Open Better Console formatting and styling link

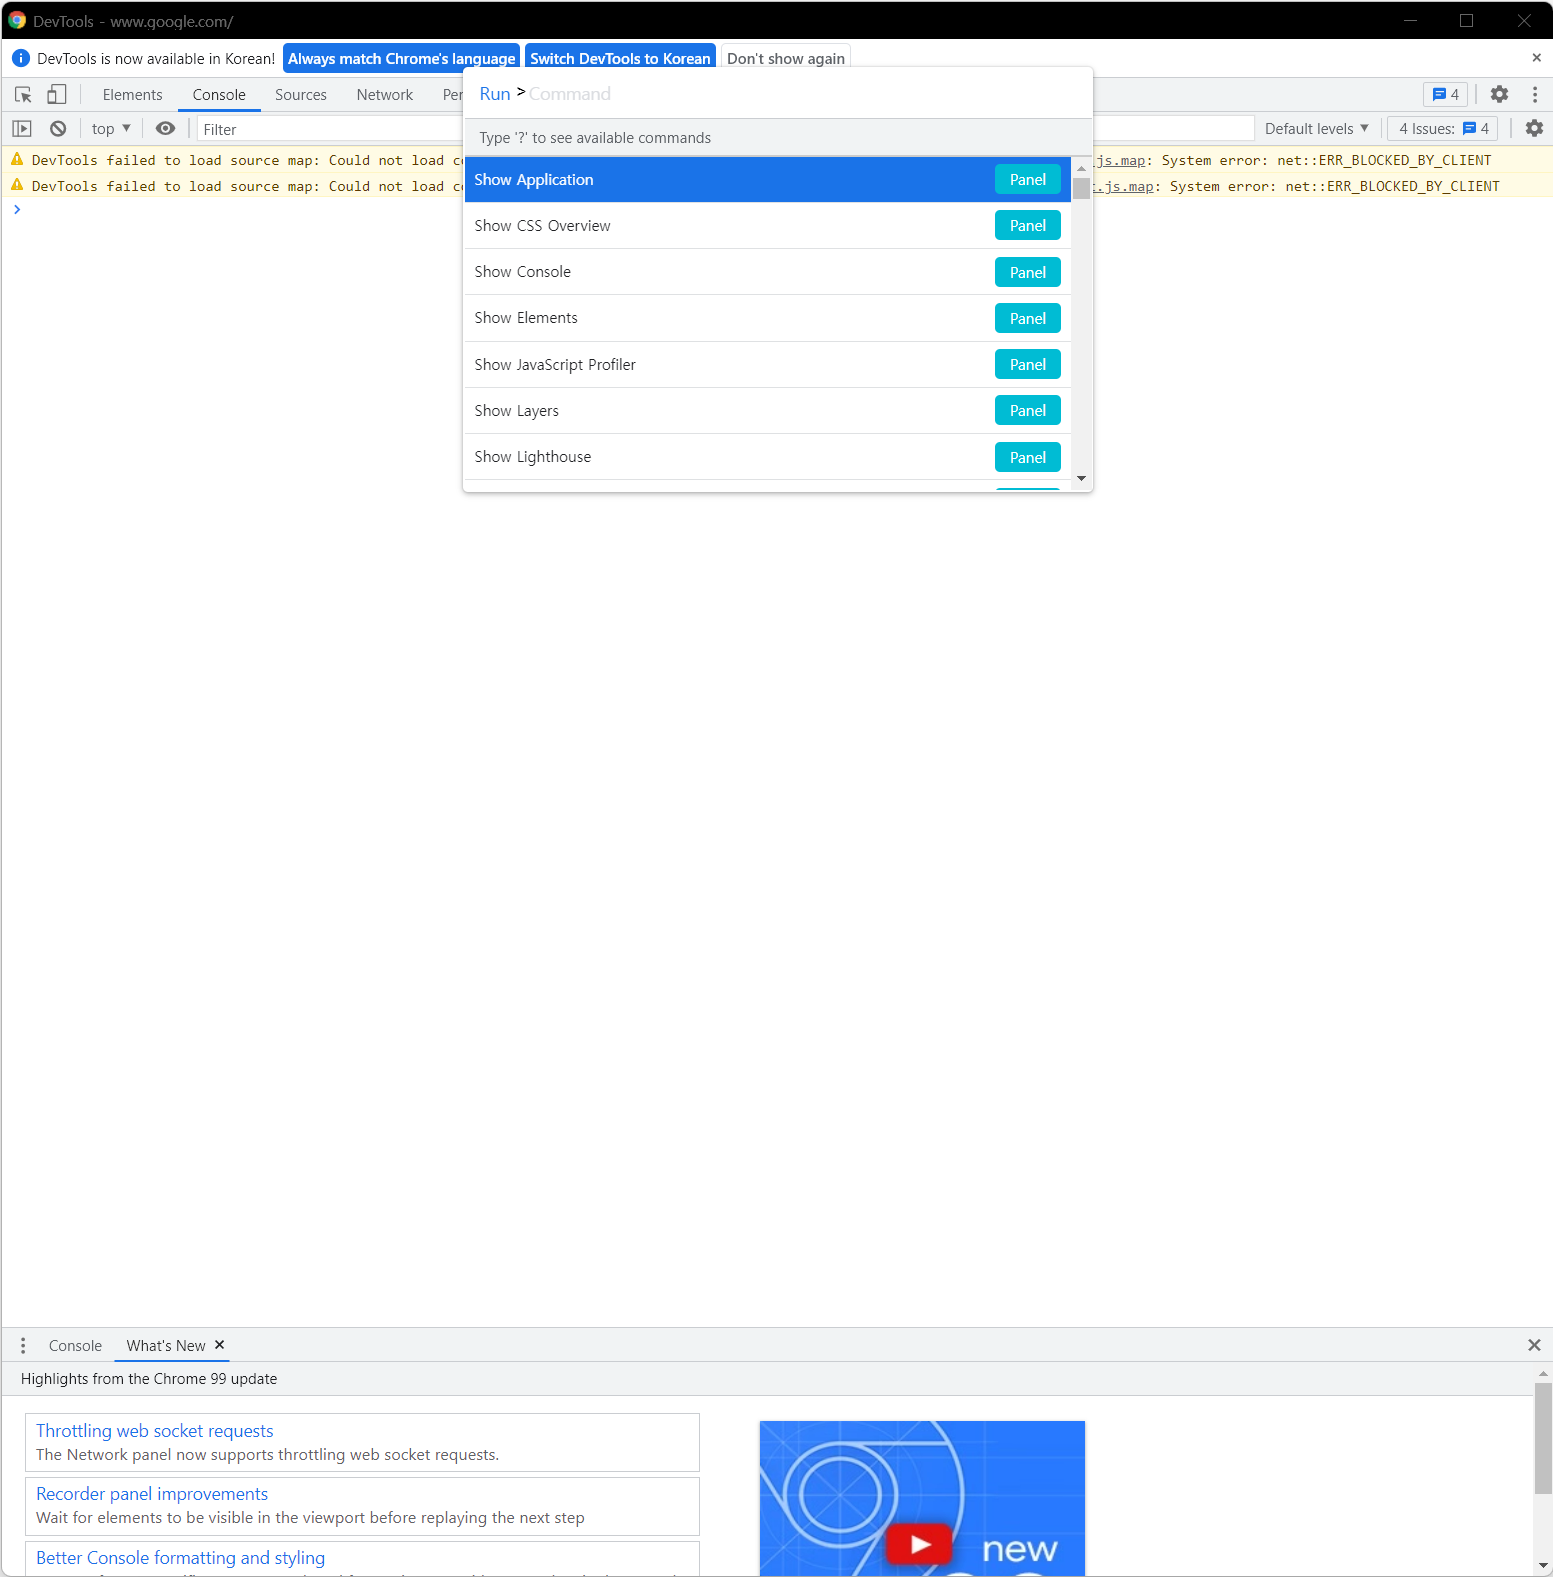click(181, 1558)
